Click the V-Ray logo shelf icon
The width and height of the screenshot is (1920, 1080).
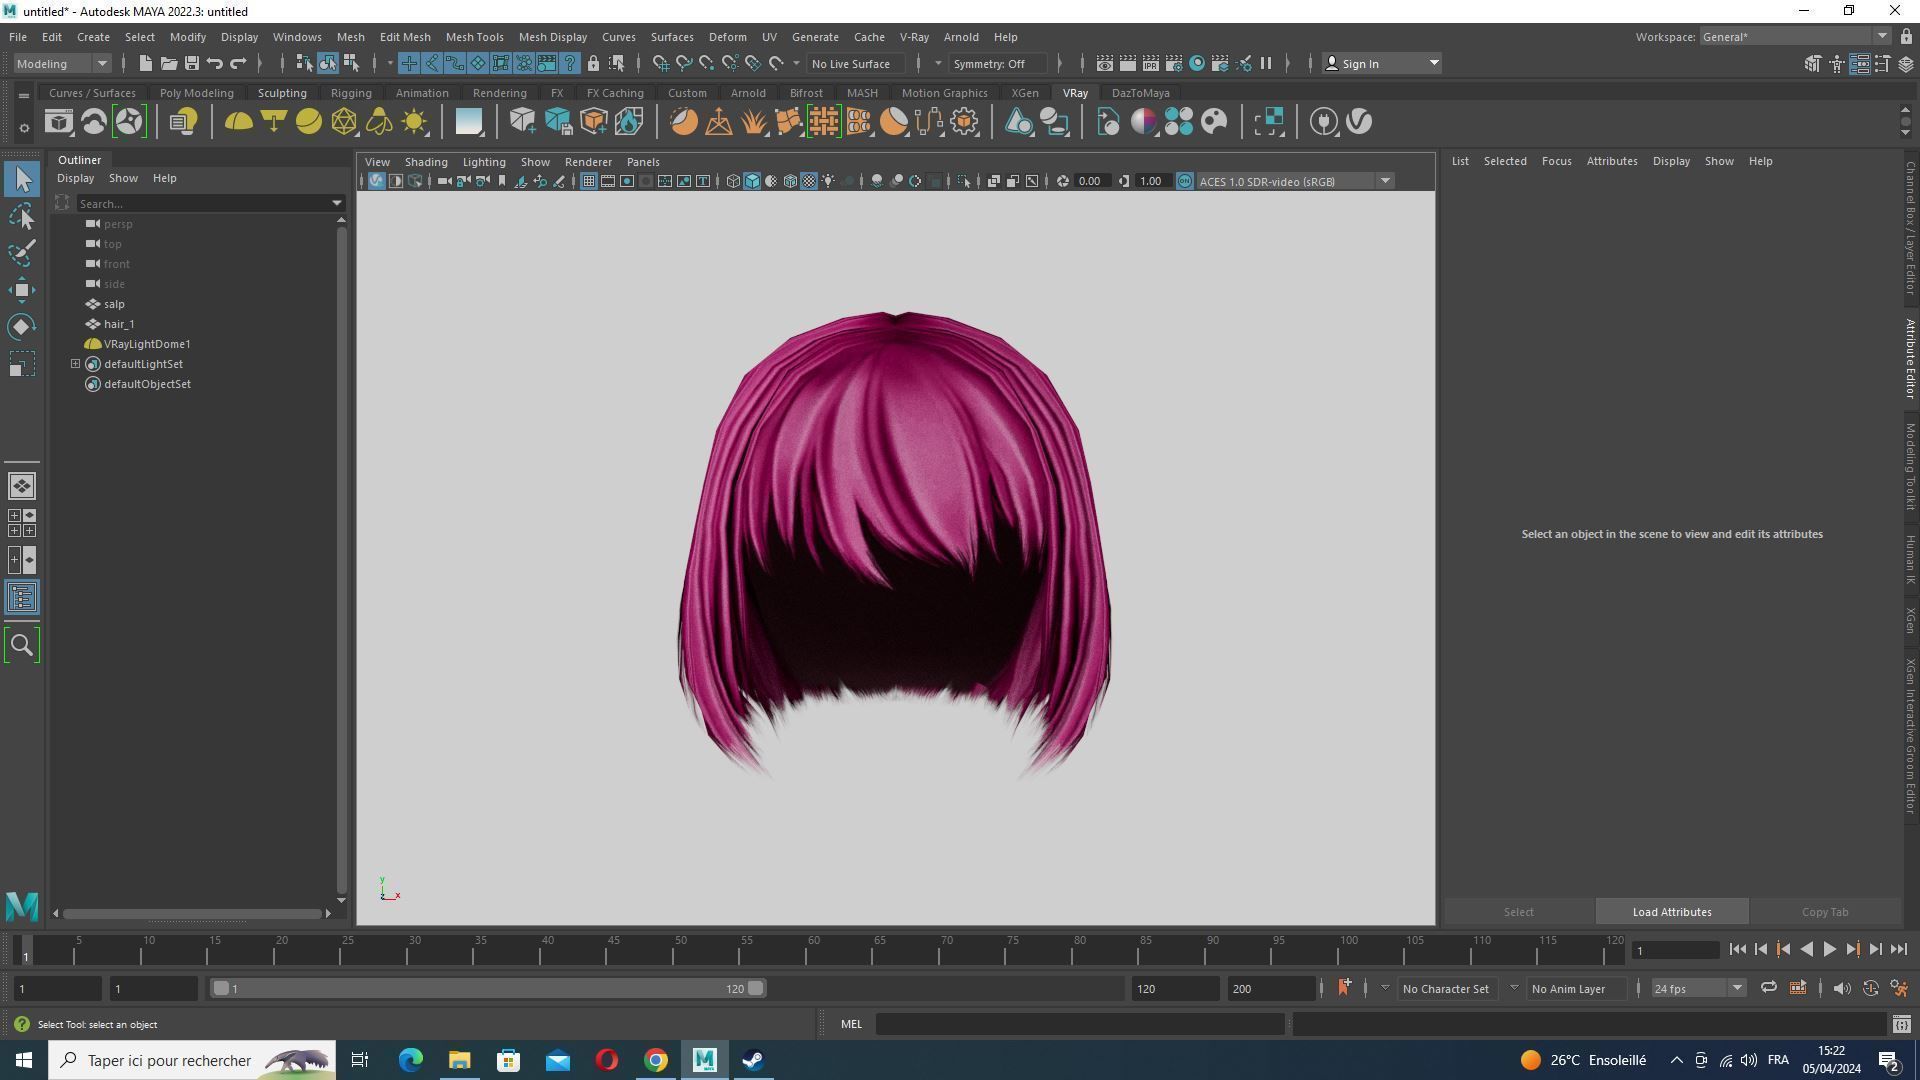pos(1359,122)
